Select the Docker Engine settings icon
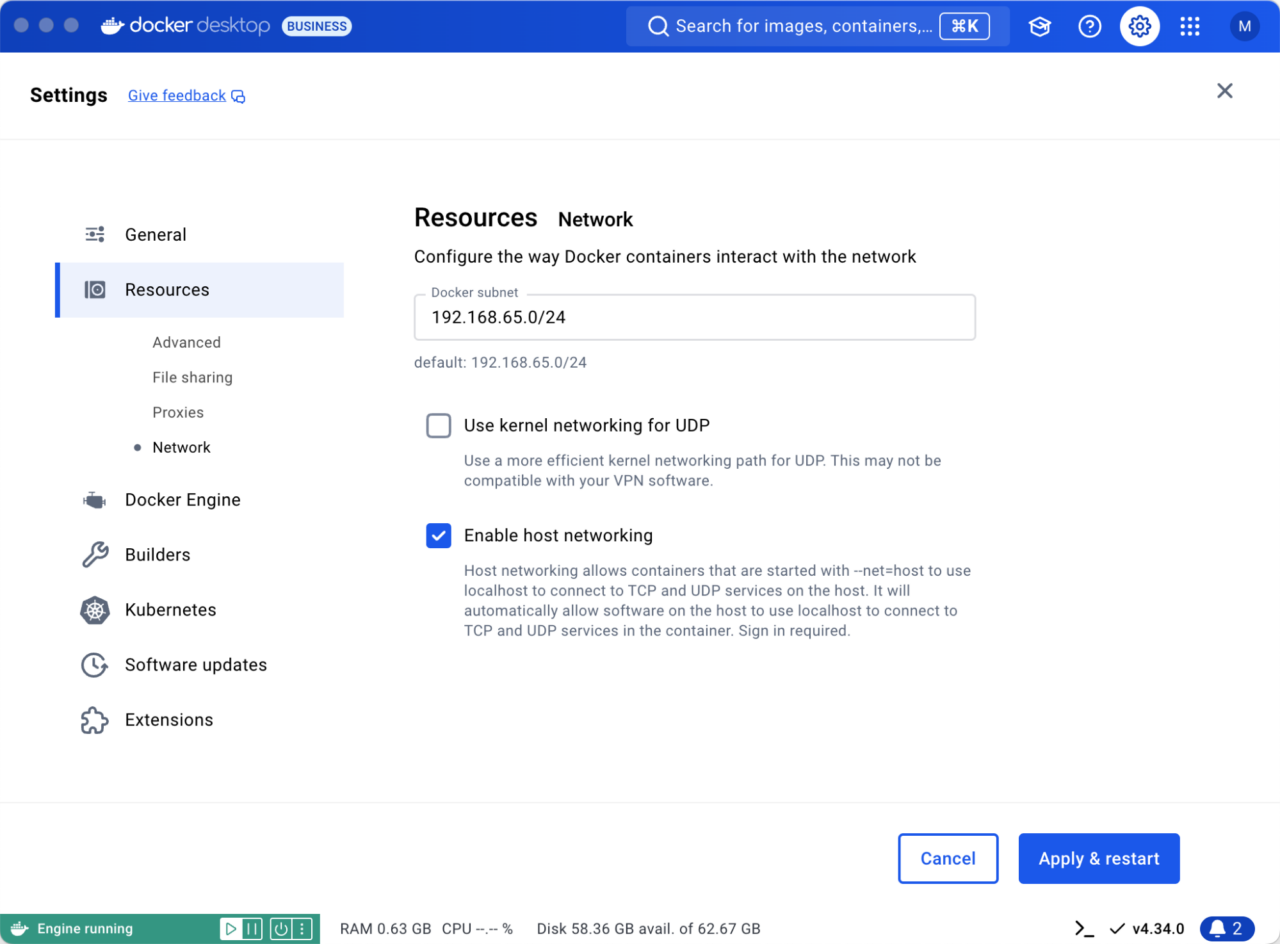This screenshot has height=944, width=1280. (93, 499)
